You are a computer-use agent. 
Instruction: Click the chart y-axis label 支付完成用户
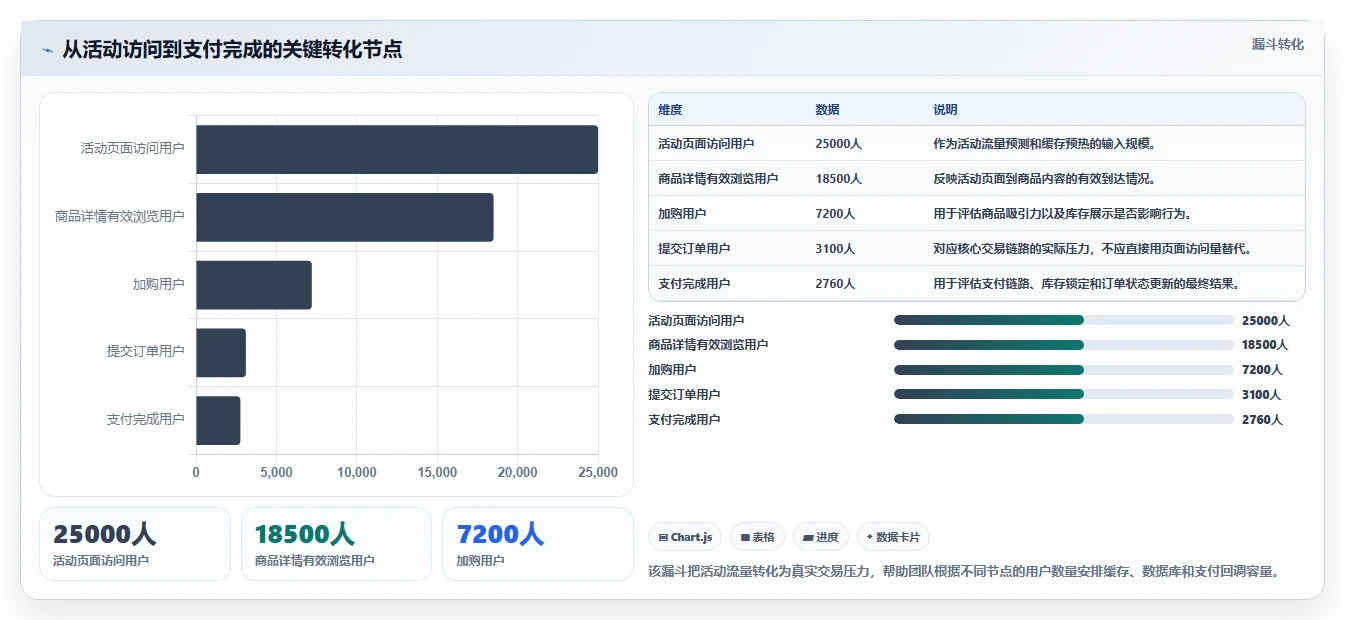tap(146, 420)
